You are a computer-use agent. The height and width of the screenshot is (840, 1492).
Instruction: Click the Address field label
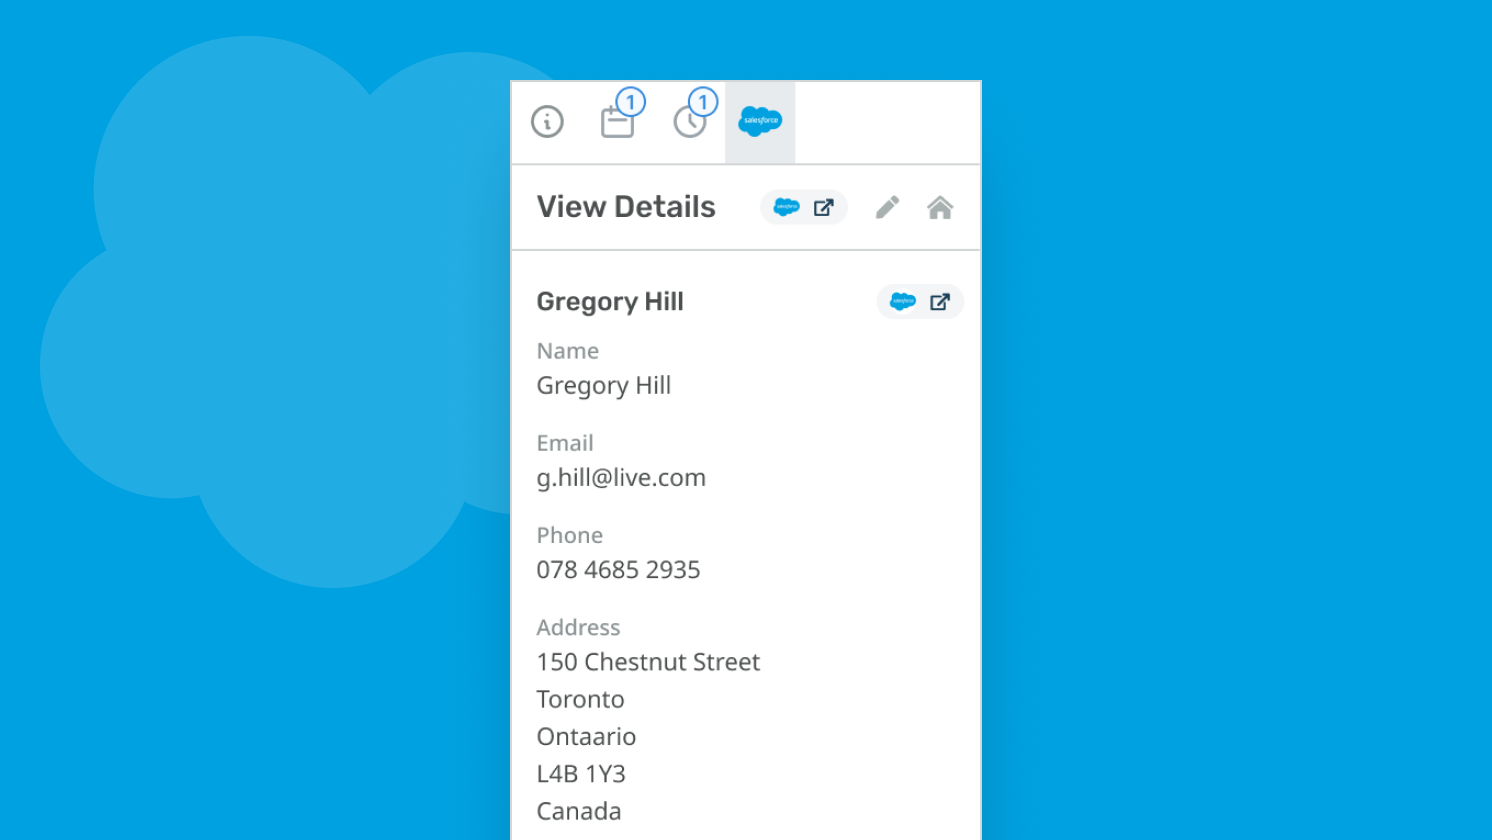(578, 627)
